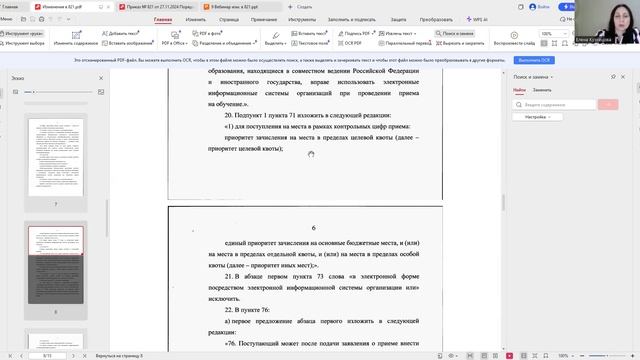Click the red record icon in status bar
This screenshot has width=640, height=360.
[509, 356]
